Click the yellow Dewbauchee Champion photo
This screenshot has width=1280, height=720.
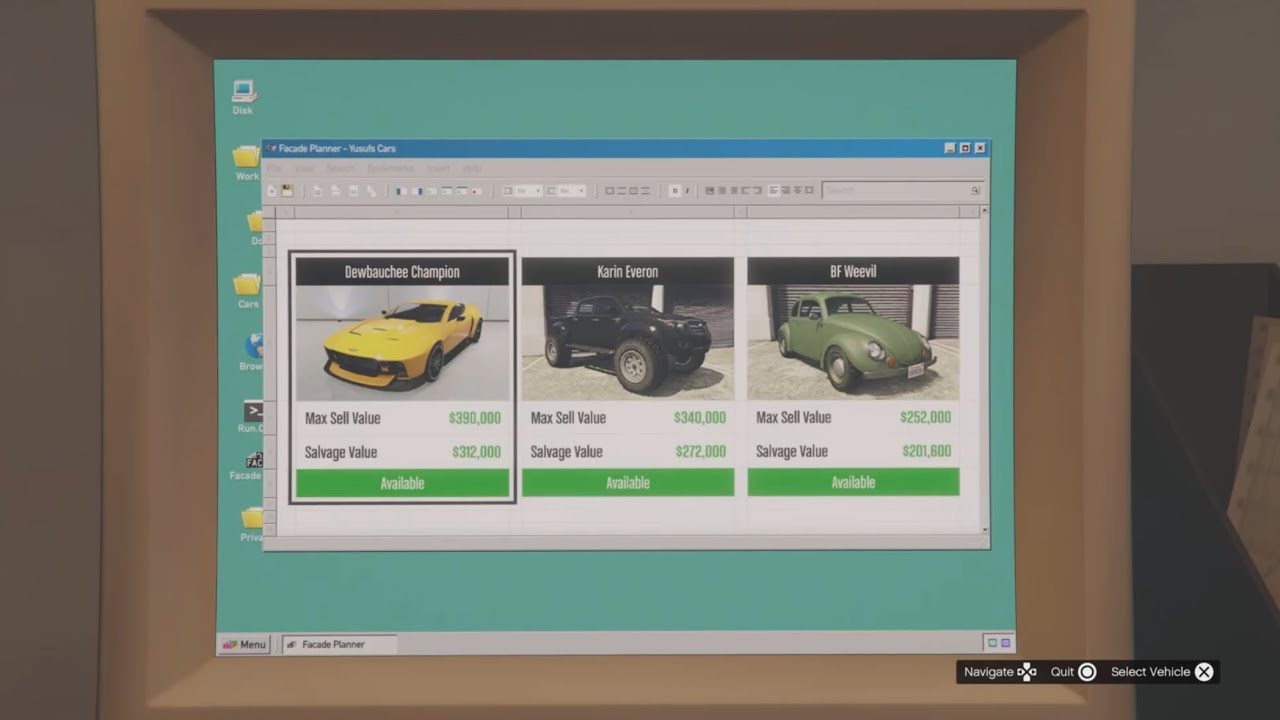(402, 343)
